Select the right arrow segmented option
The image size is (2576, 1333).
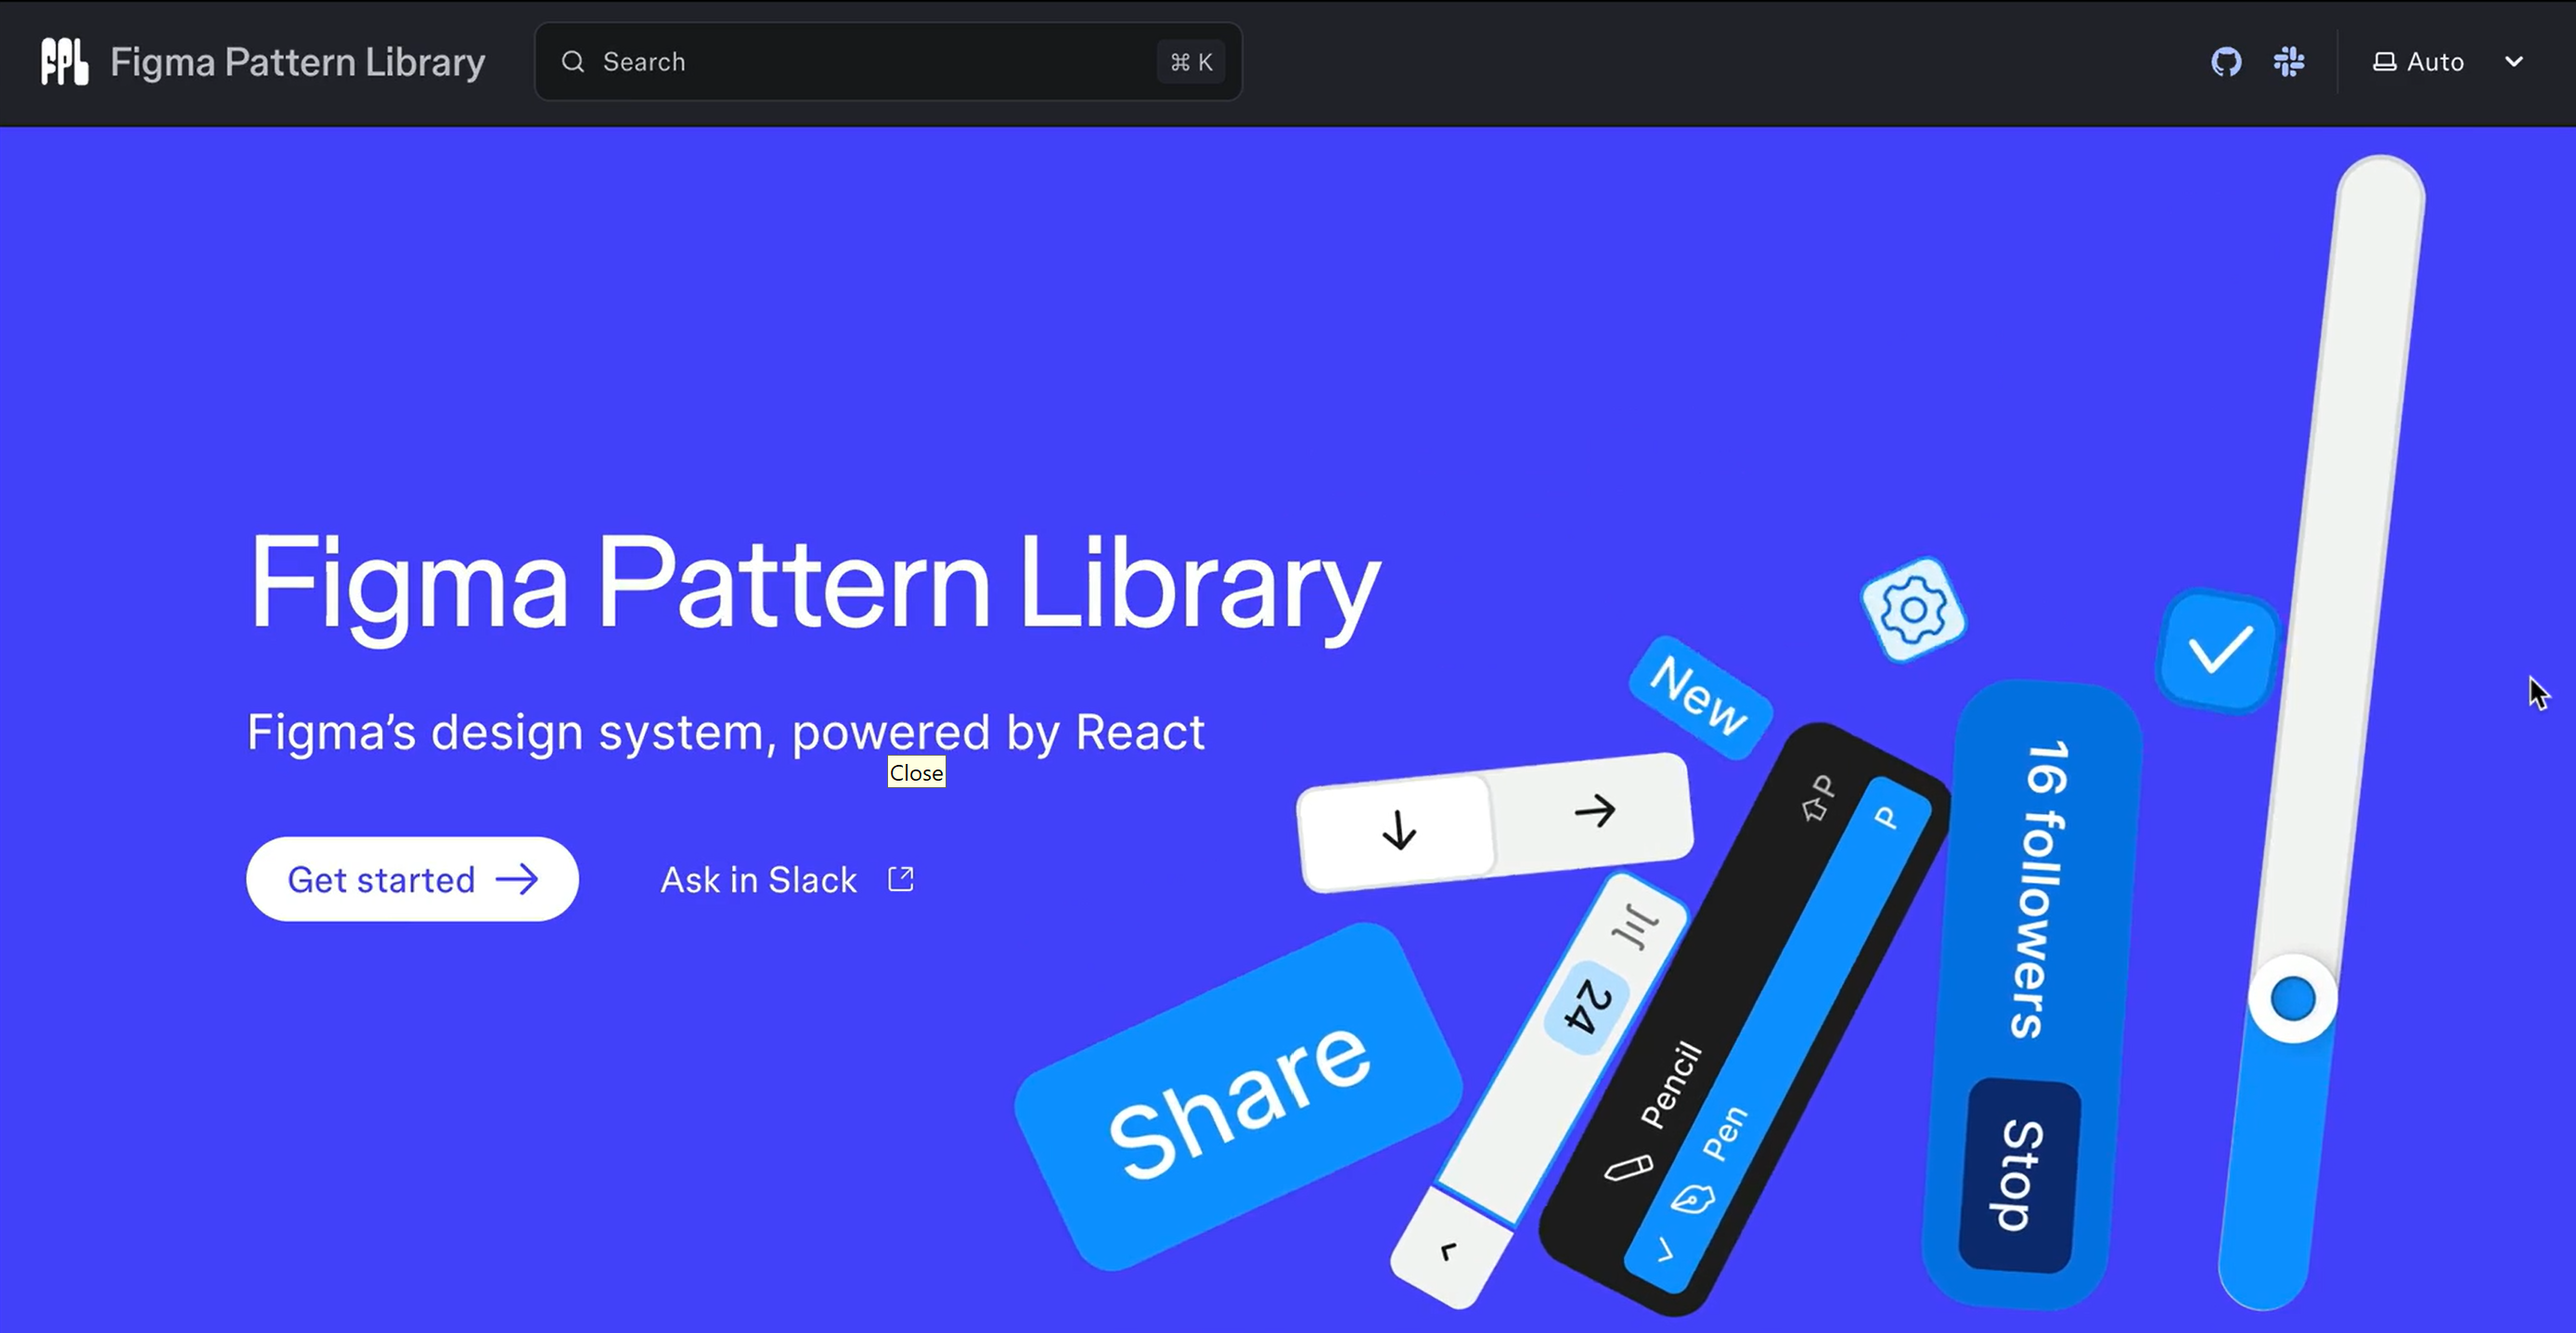(1594, 810)
